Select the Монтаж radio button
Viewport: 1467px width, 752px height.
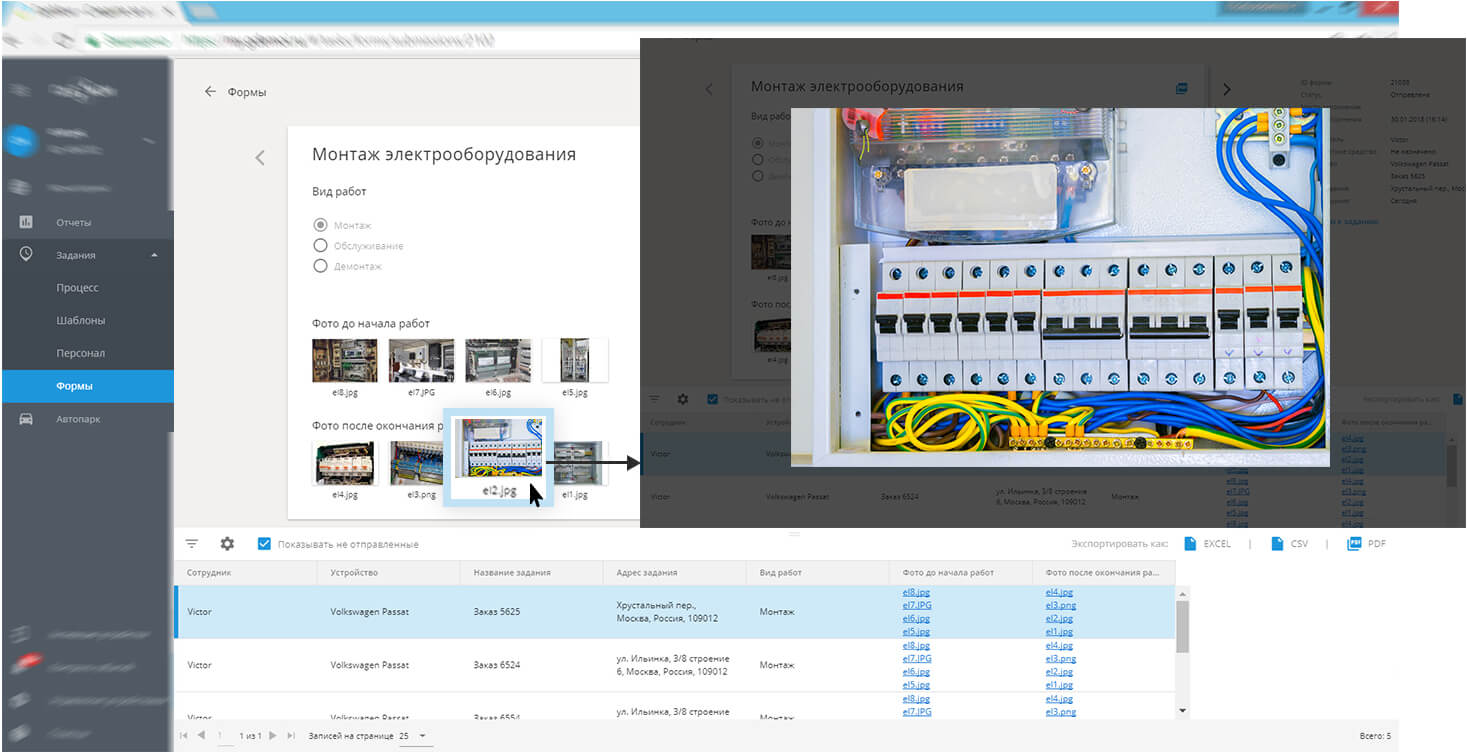click(321, 225)
